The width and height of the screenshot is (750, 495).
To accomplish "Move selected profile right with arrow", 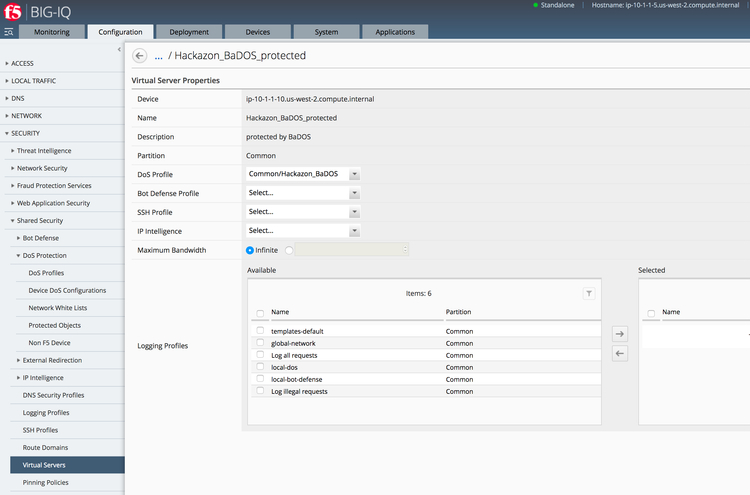I will [620, 333].
